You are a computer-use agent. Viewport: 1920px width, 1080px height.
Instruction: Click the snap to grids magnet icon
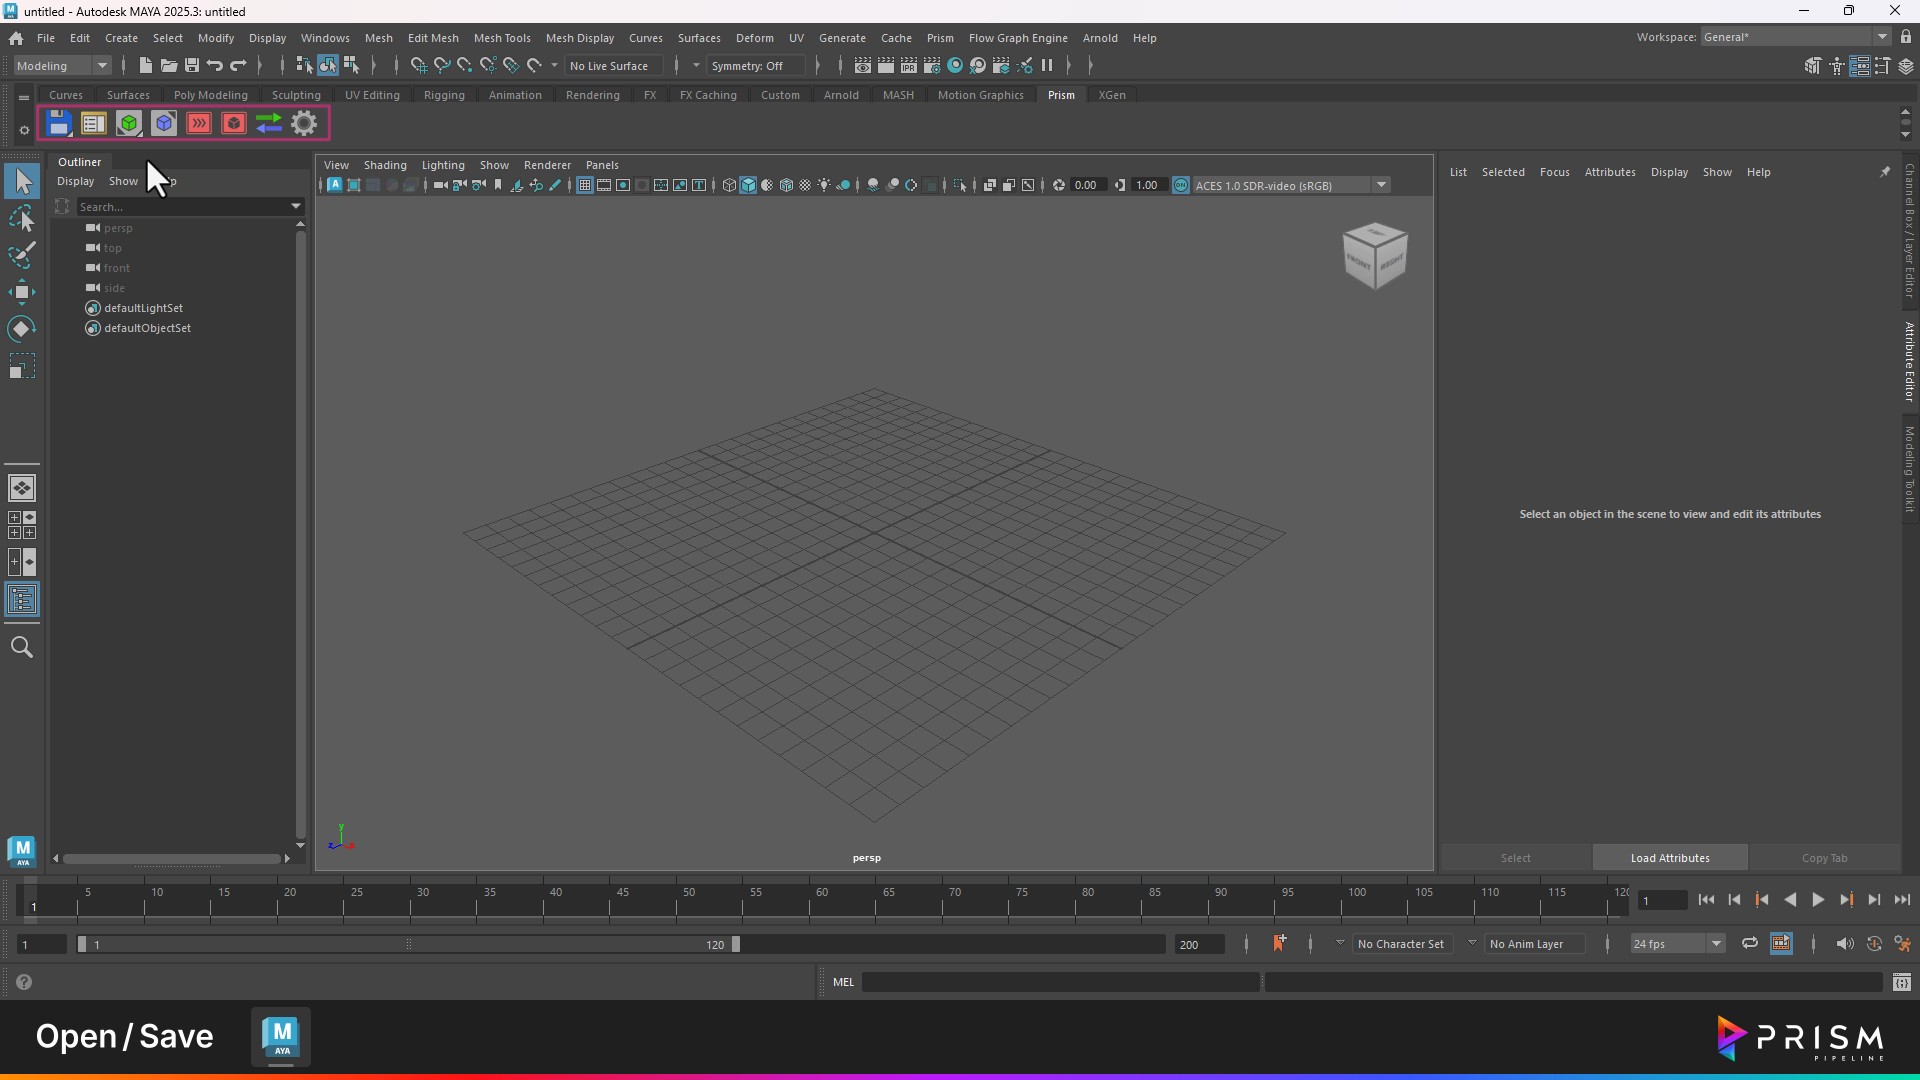419,66
